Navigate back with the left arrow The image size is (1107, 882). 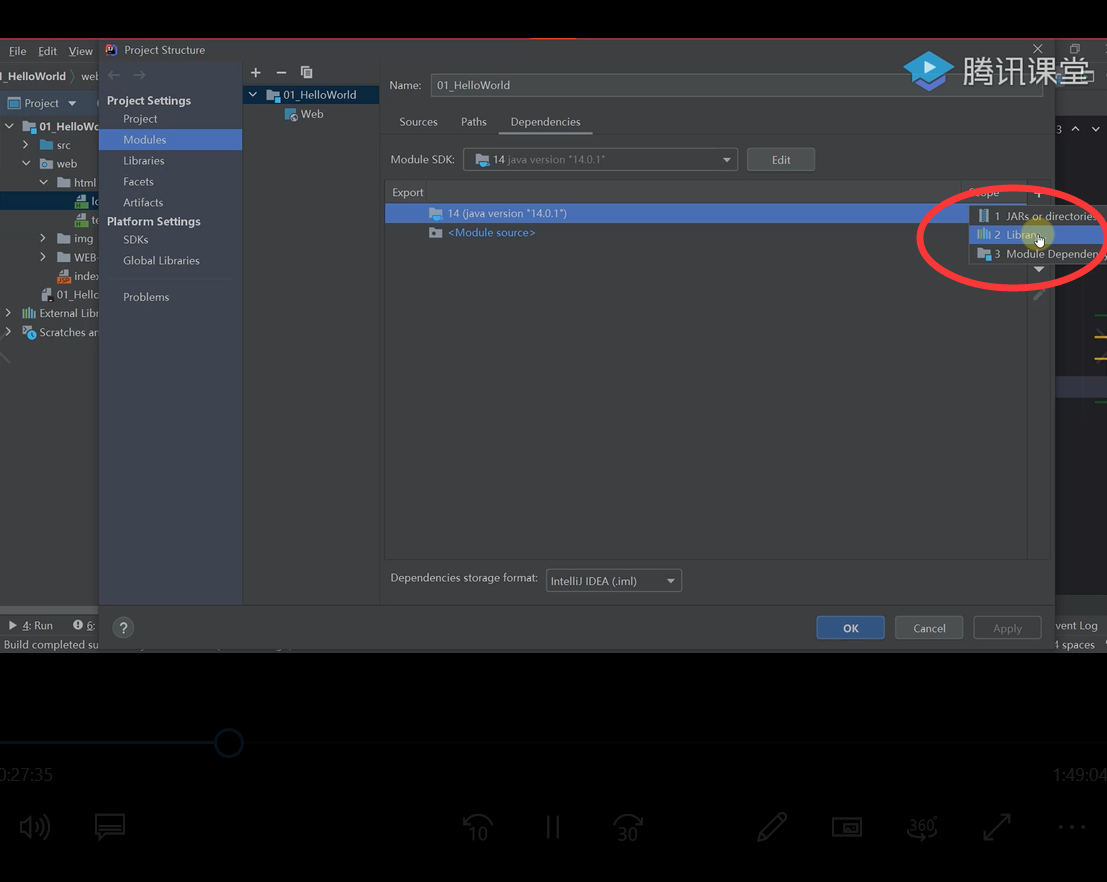114,75
